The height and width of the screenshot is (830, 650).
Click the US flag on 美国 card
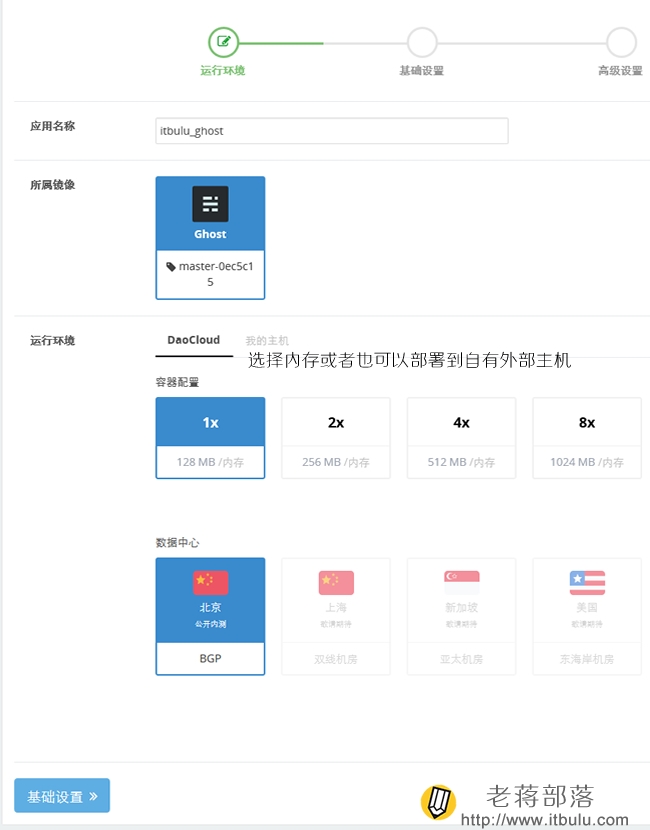(x=587, y=583)
